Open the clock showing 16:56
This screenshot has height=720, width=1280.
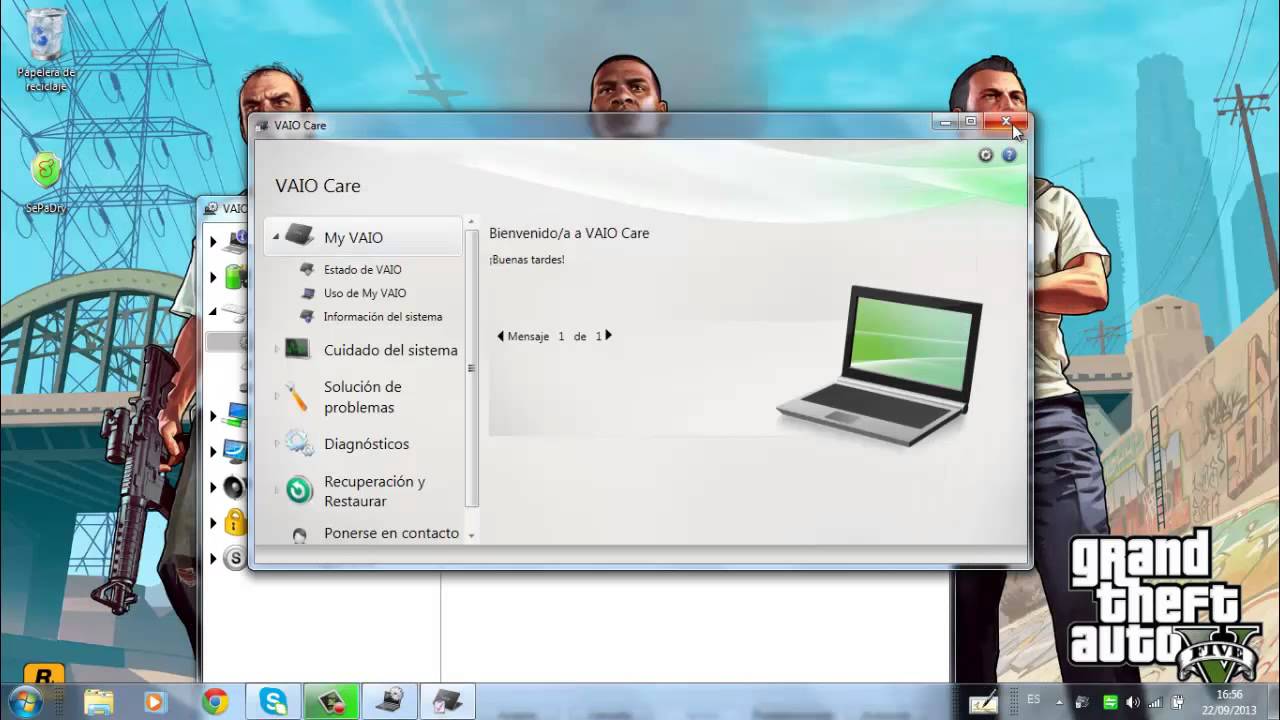coord(1229,702)
